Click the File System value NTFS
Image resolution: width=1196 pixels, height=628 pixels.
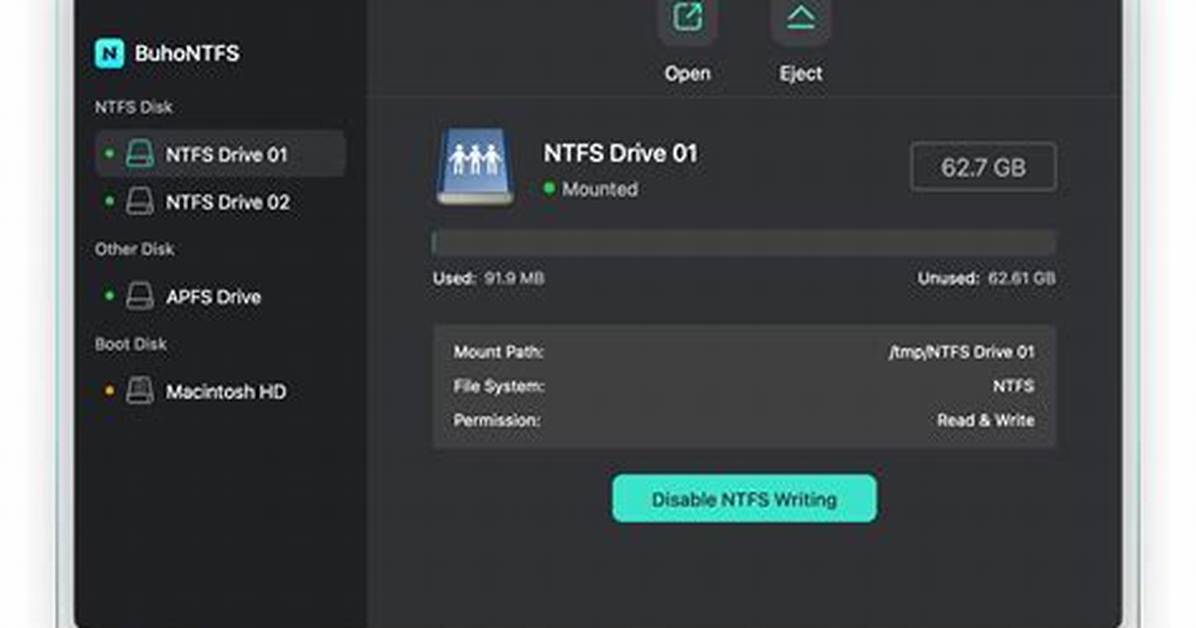pos(1013,386)
